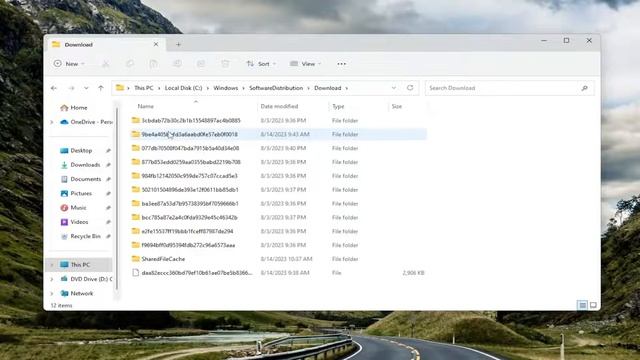This screenshot has height=360, width=640.
Task: Open the See more ellipsis menu
Action: point(342,64)
